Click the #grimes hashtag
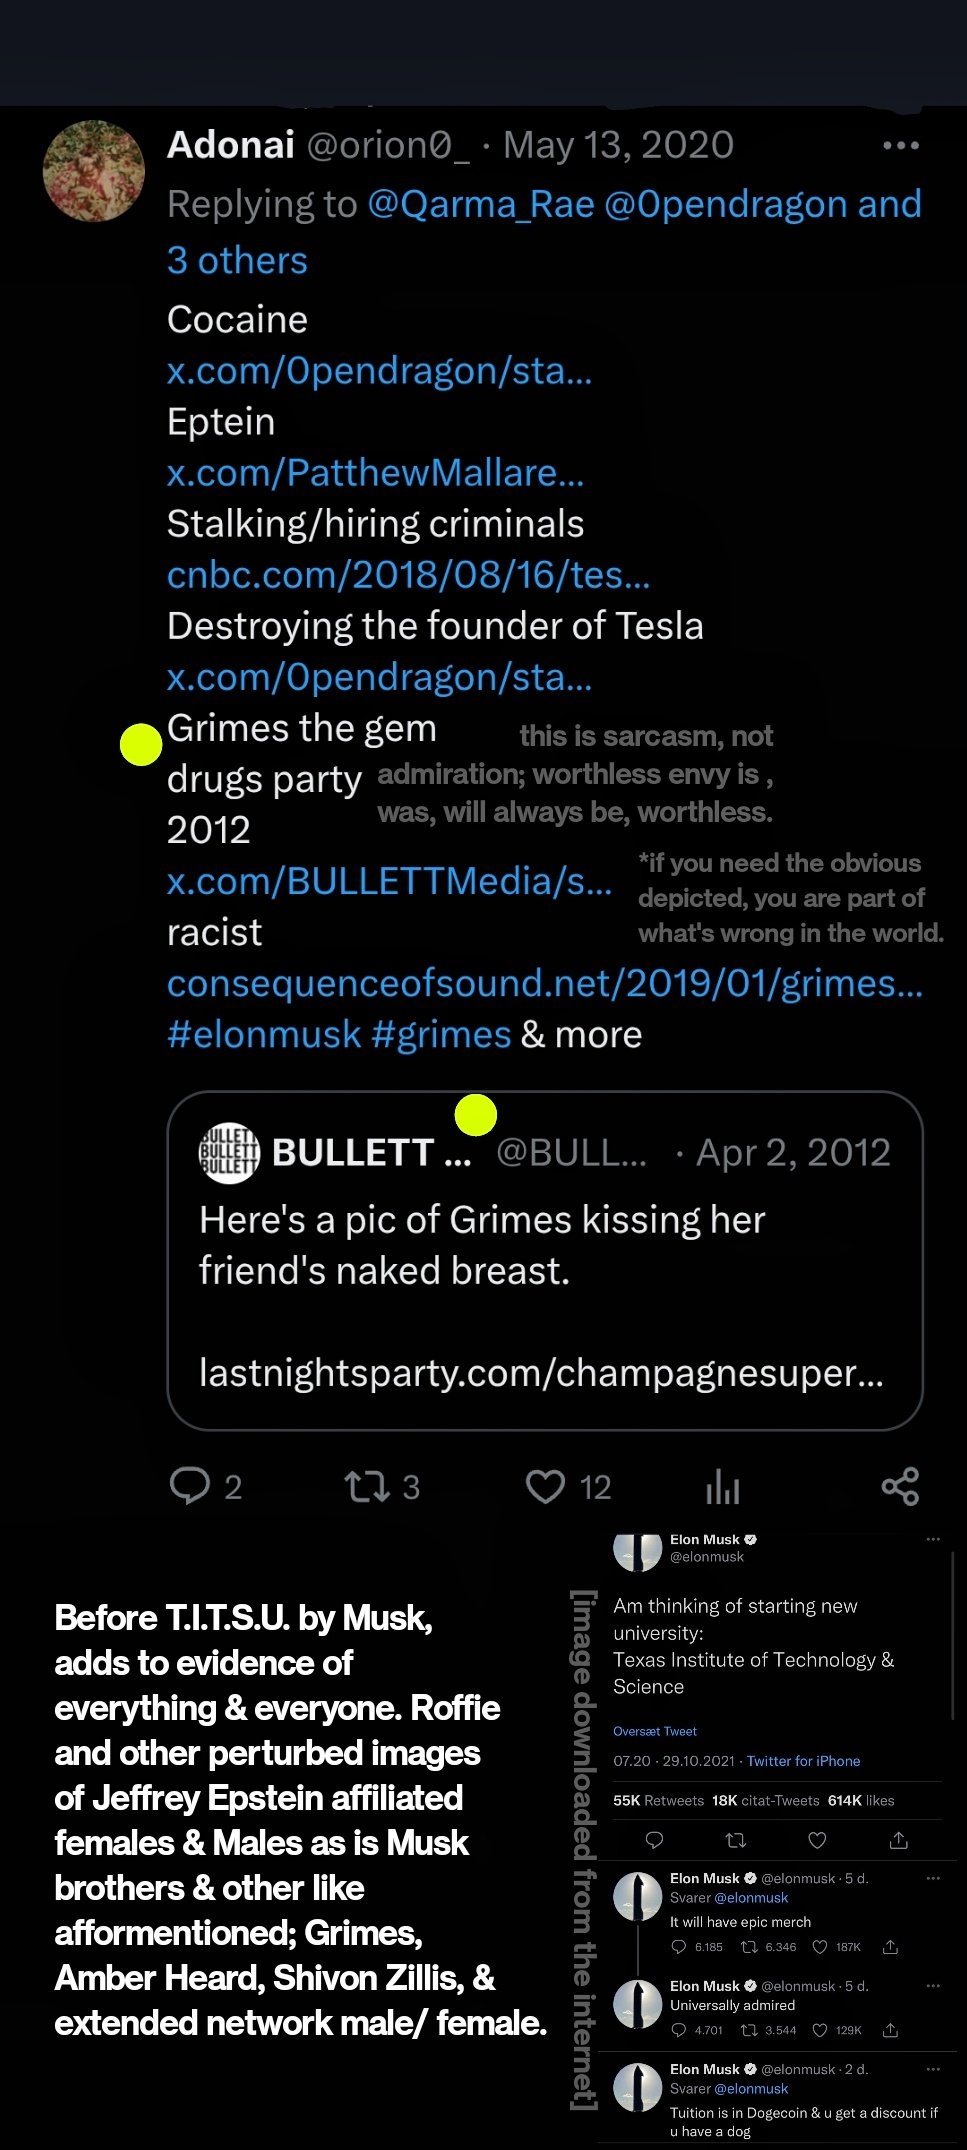Viewport: 967px width, 2150px height. tap(441, 1034)
